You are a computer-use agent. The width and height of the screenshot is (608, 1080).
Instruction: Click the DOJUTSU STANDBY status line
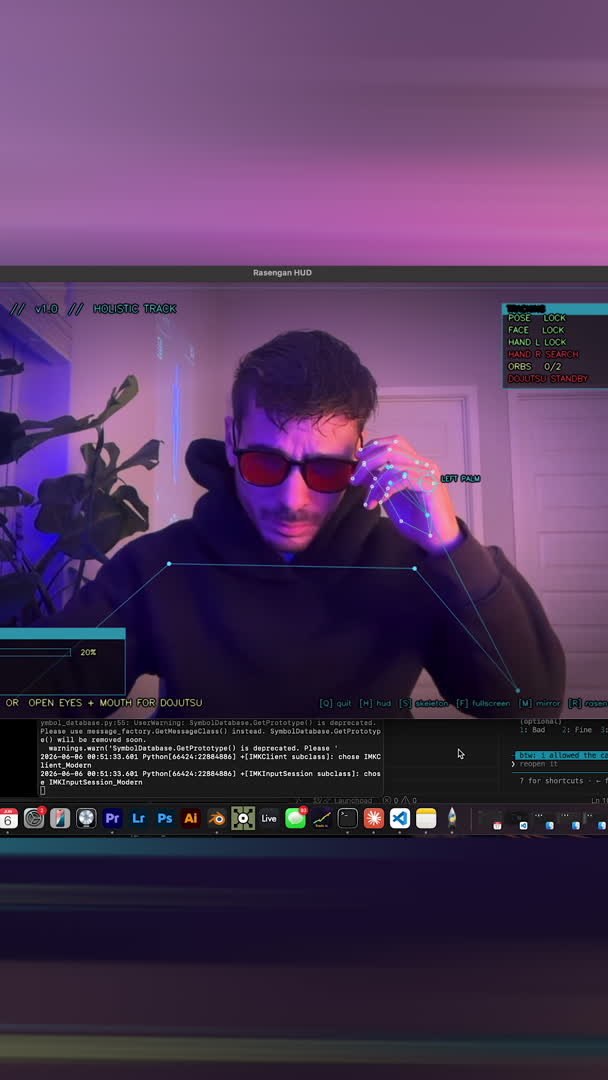pos(548,379)
